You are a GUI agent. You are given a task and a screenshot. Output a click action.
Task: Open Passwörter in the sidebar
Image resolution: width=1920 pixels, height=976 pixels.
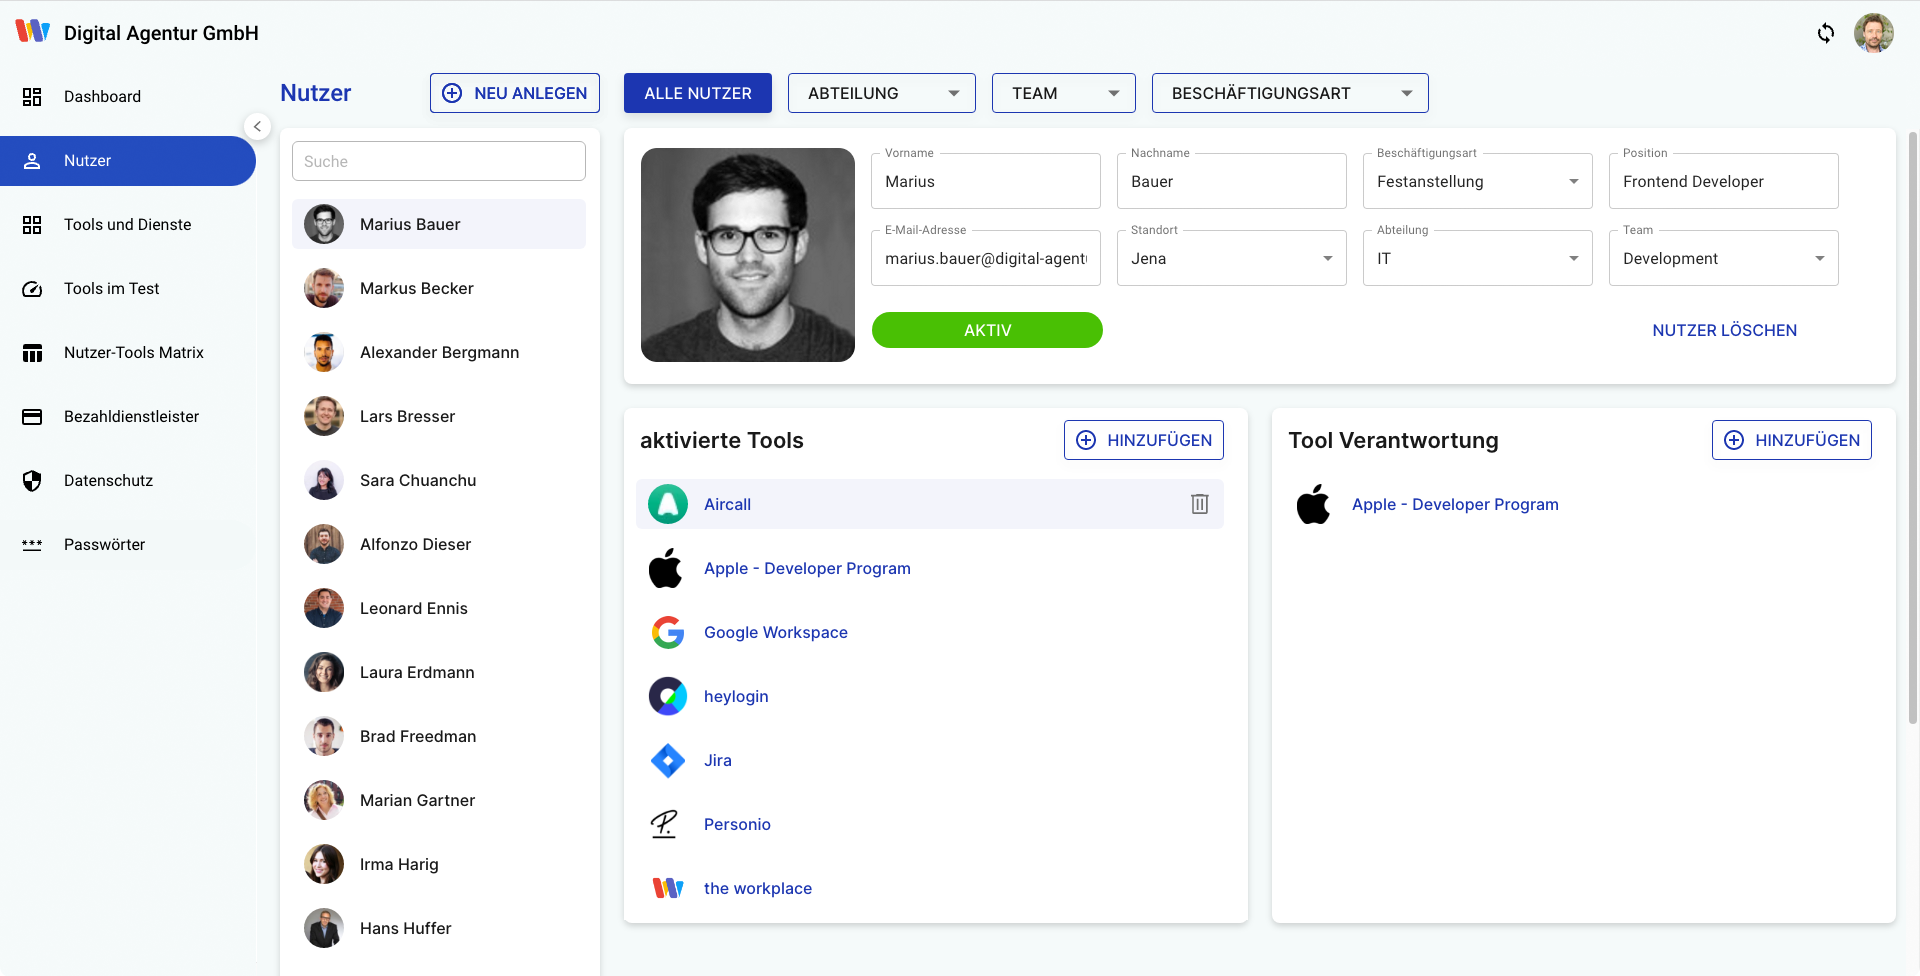tap(104, 544)
